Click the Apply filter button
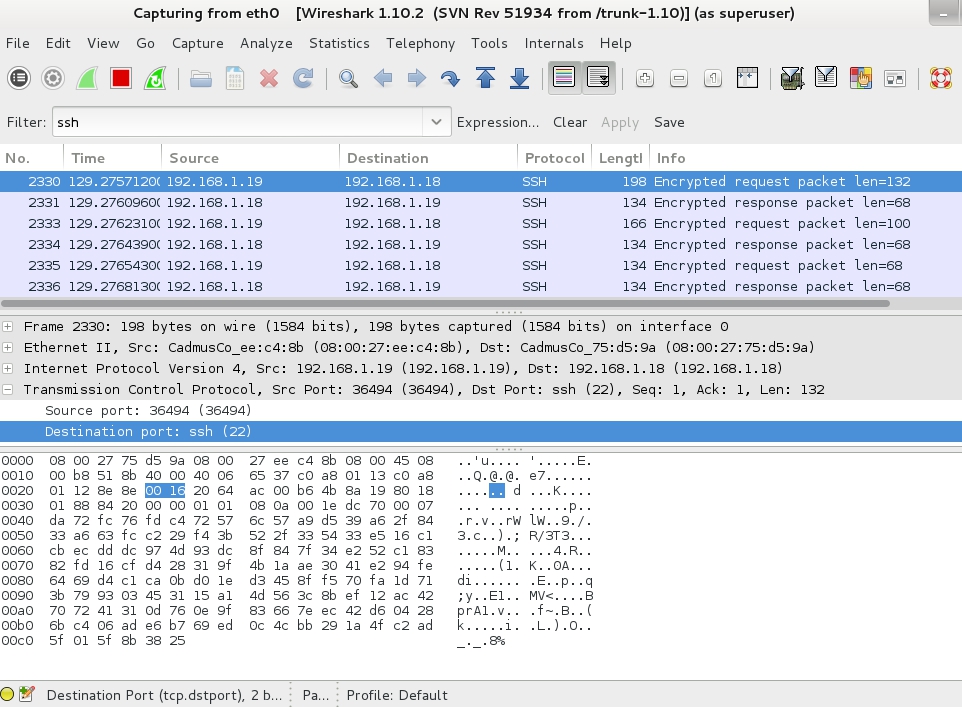This screenshot has width=962, height=707. (620, 122)
